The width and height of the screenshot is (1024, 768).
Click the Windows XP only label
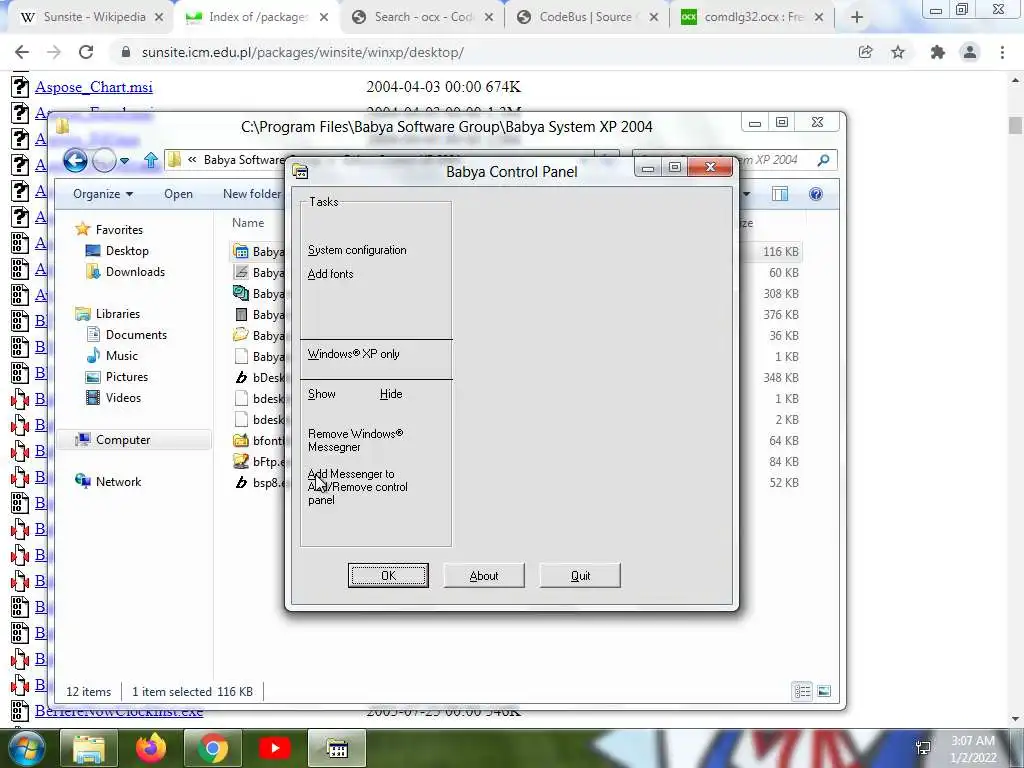tap(353, 354)
